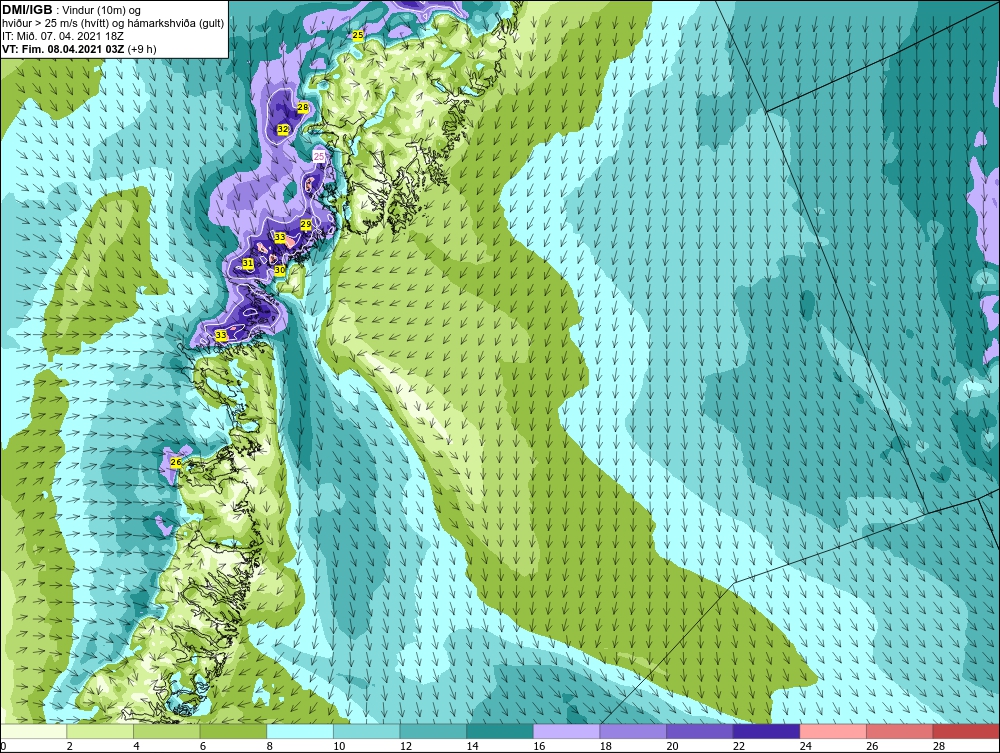The height and width of the screenshot is (753, 1000).
Task: Pick the 8–10 m/s pale cyan legend swatch
Action: [300, 731]
